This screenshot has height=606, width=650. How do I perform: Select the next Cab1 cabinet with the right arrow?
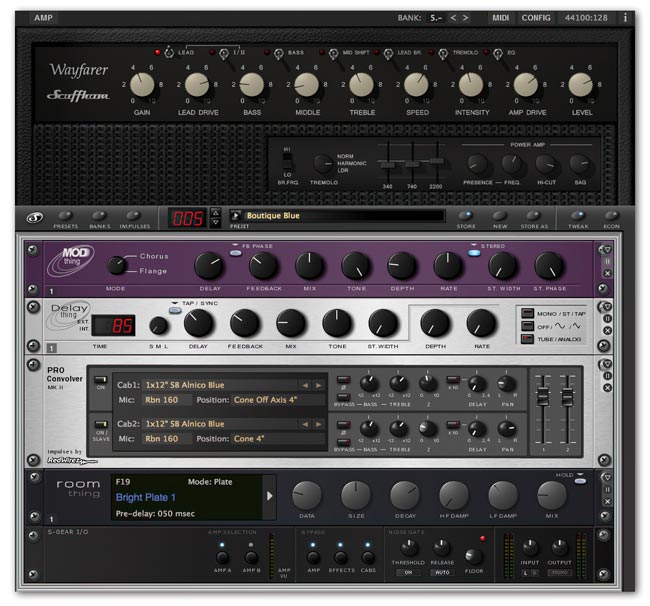318,385
